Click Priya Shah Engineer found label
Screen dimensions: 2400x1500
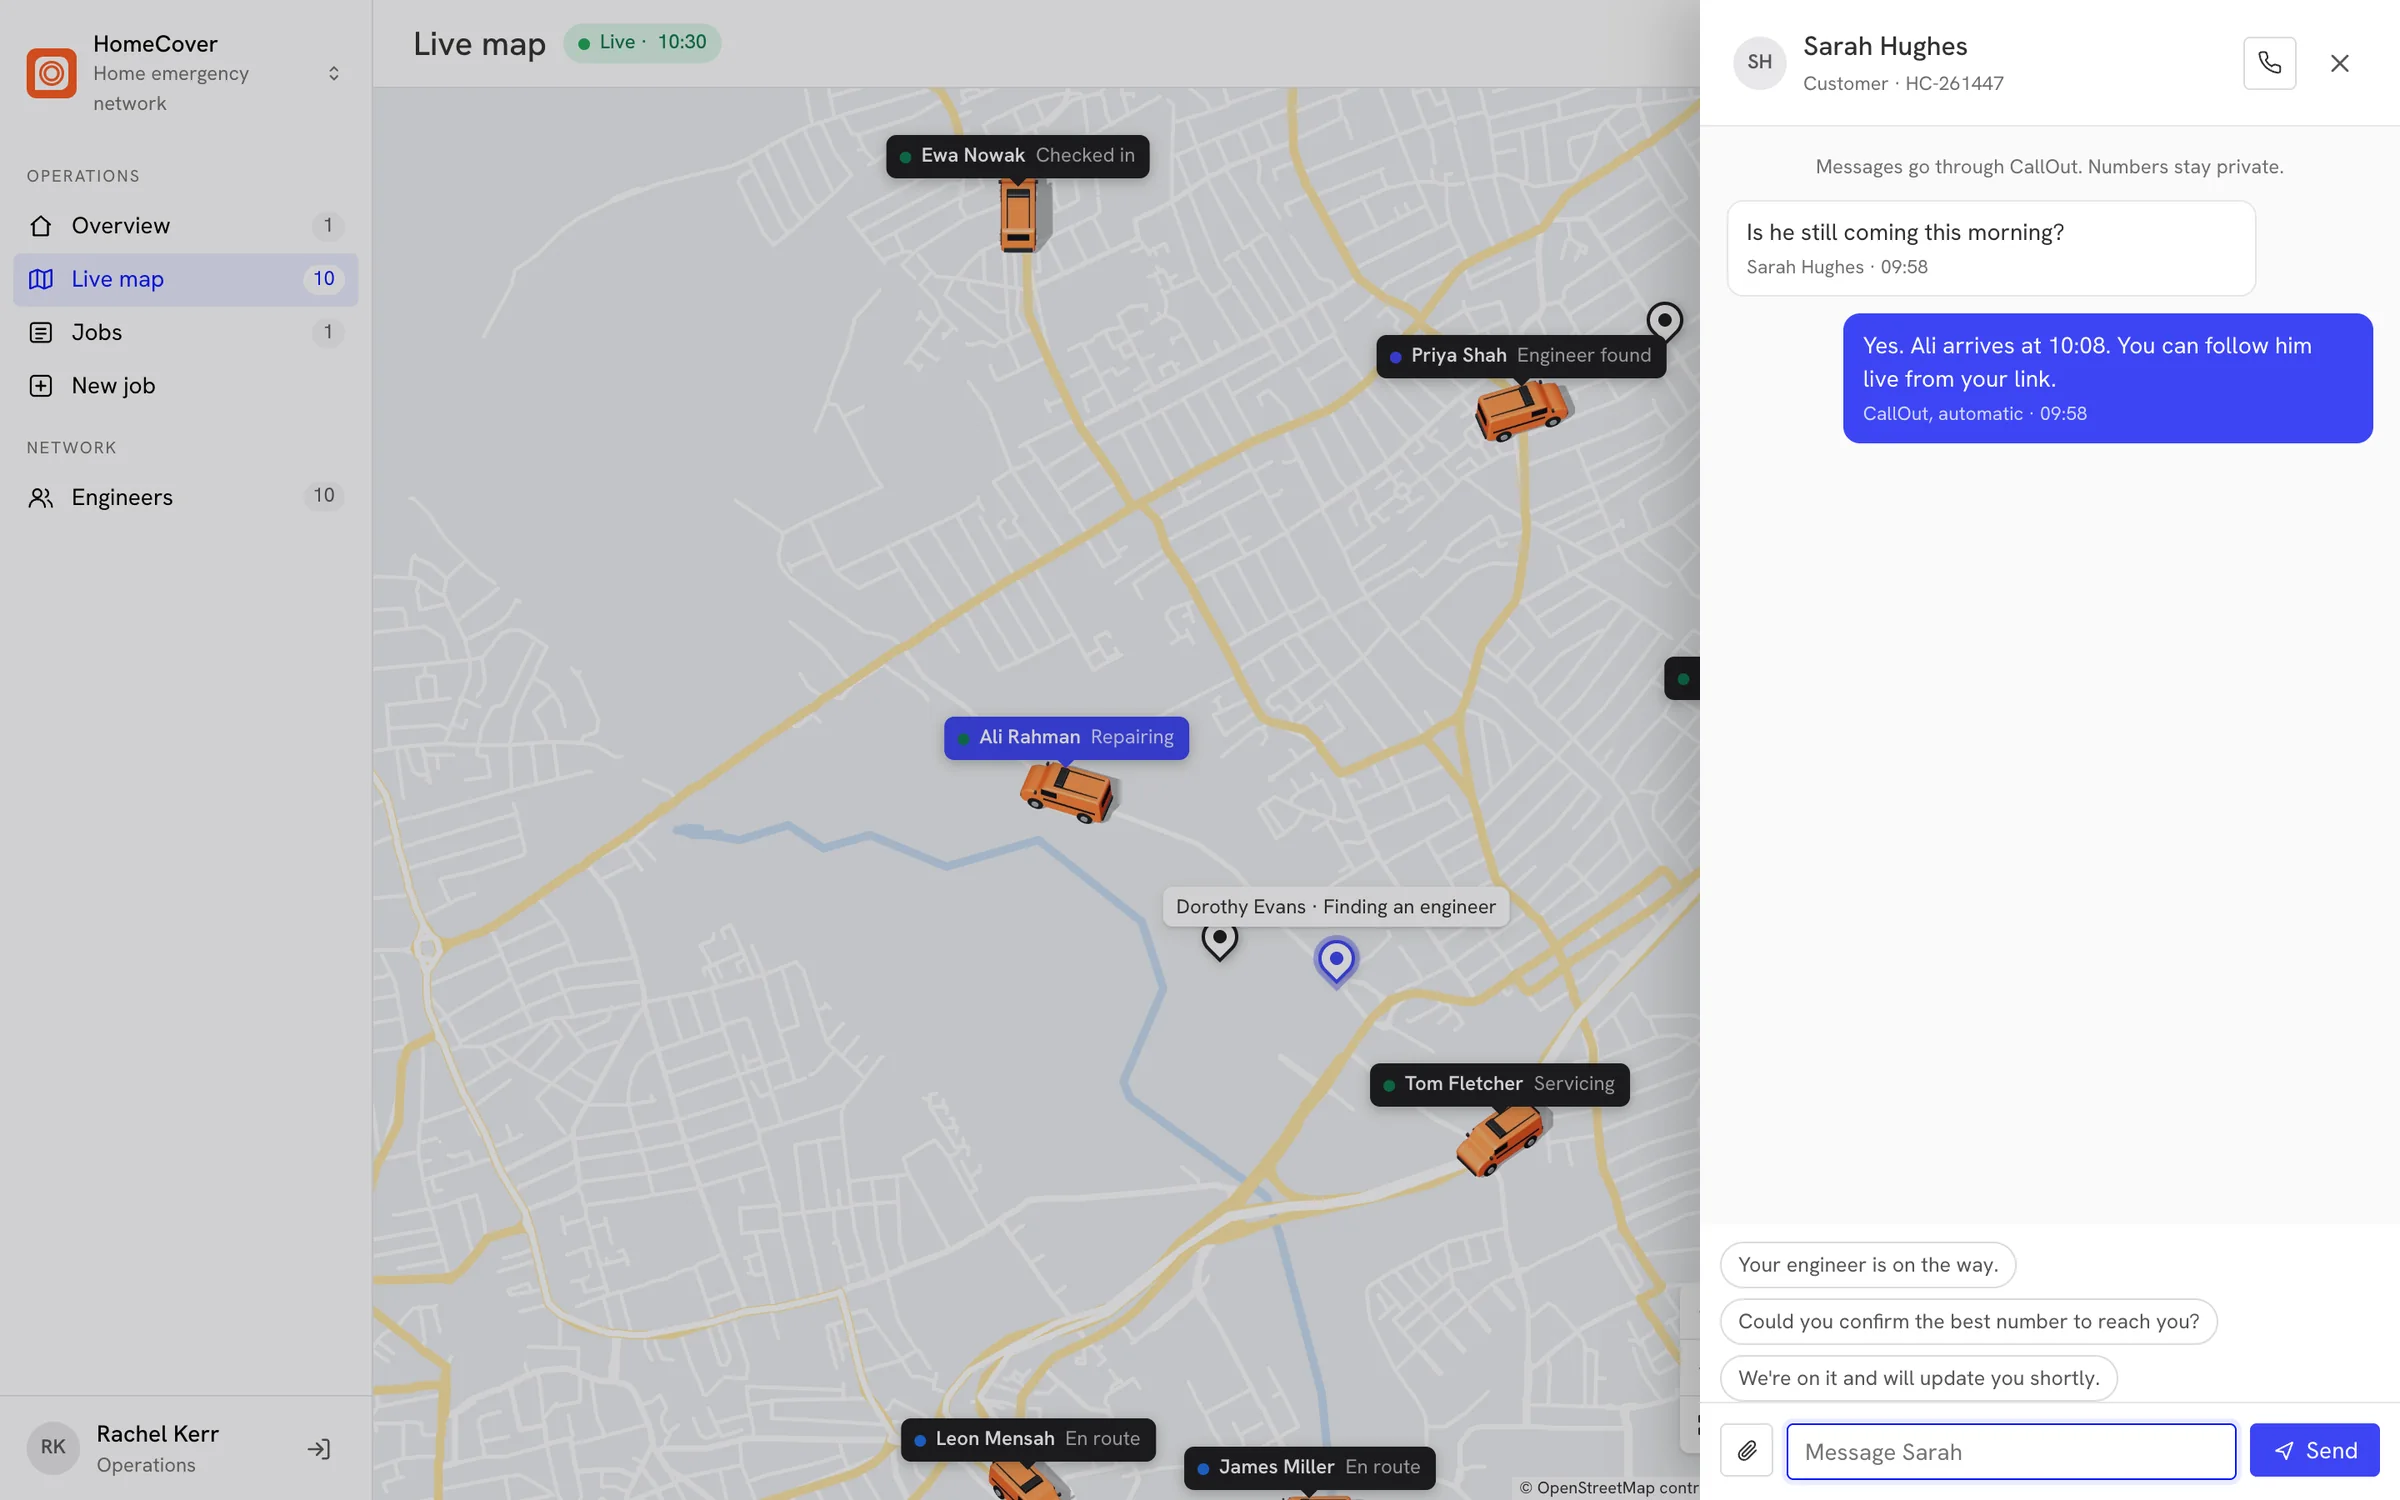[1521, 356]
